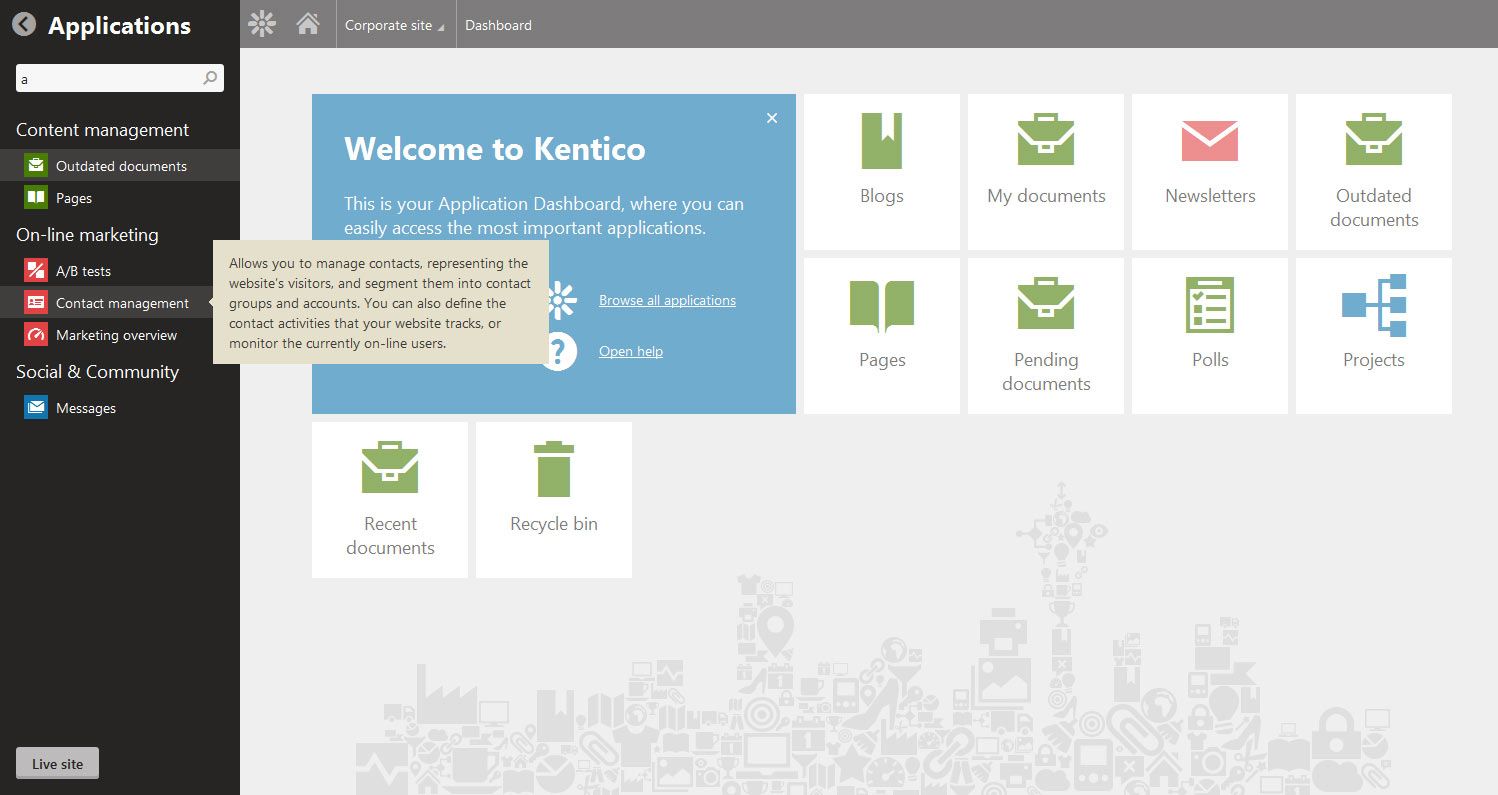Click the Social & Community category heading

click(97, 372)
